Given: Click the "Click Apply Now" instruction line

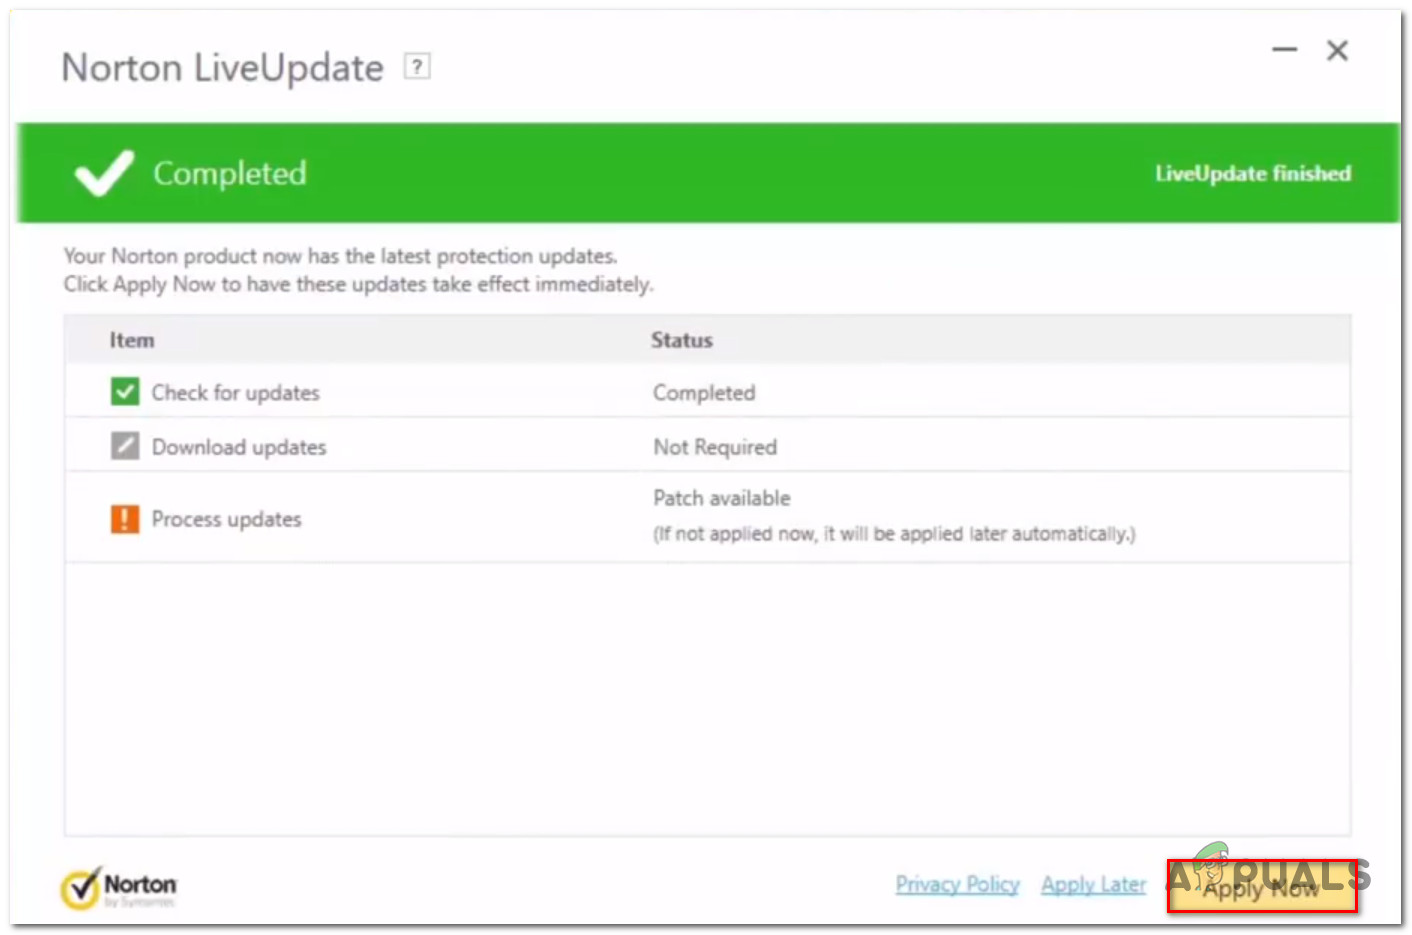Looking at the screenshot, I should click(358, 284).
